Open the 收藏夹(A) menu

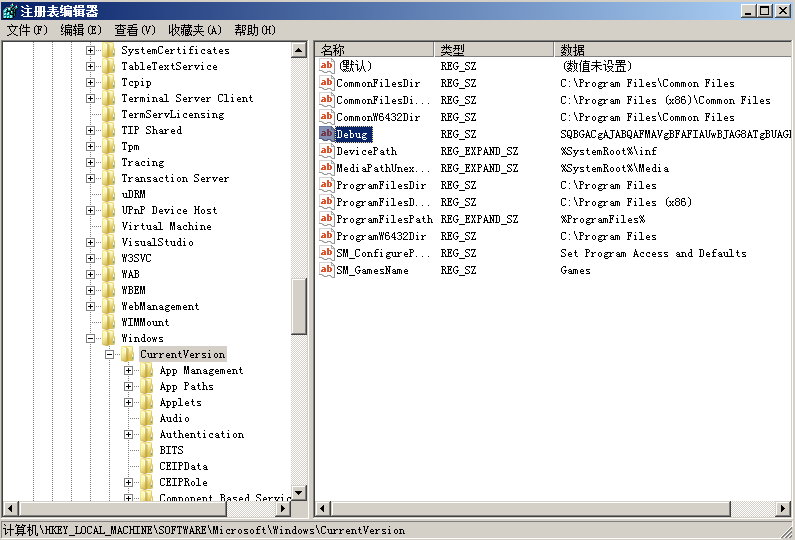[194, 30]
